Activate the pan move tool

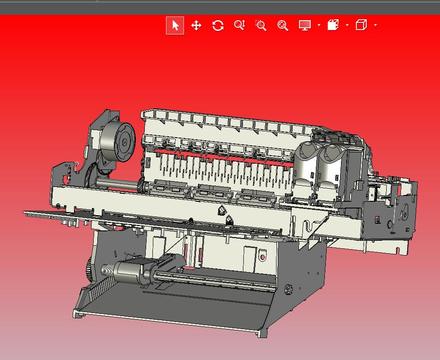[x=196, y=25]
